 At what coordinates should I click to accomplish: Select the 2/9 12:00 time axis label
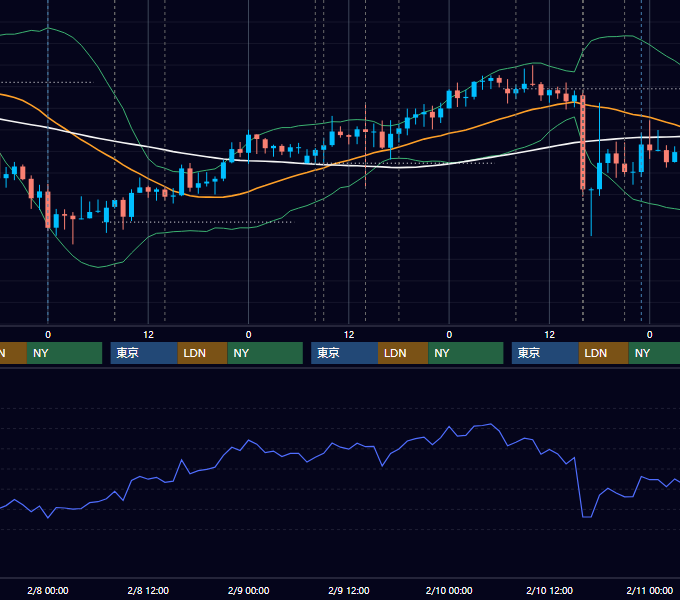click(x=349, y=590)
